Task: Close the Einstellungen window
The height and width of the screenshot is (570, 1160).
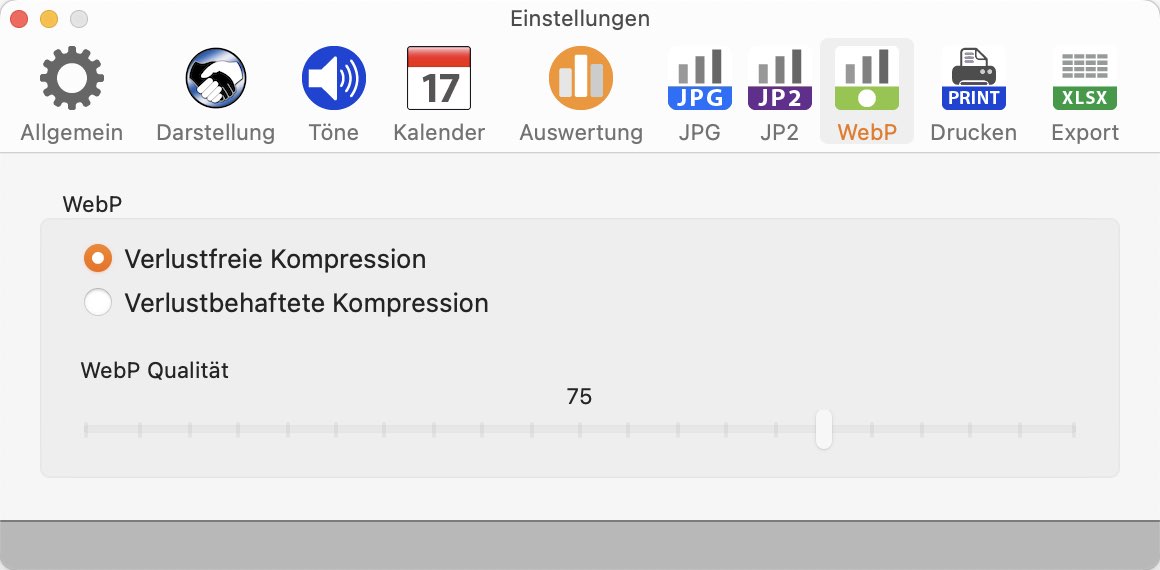Action: click(19, 19)
